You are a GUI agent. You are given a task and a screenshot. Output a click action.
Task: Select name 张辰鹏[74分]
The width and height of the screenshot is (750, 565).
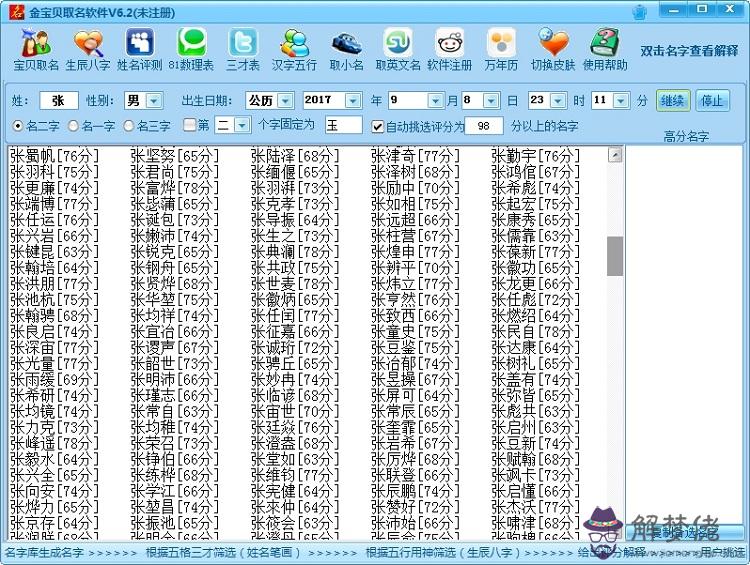pyautogui.click(x=415, y=491)
